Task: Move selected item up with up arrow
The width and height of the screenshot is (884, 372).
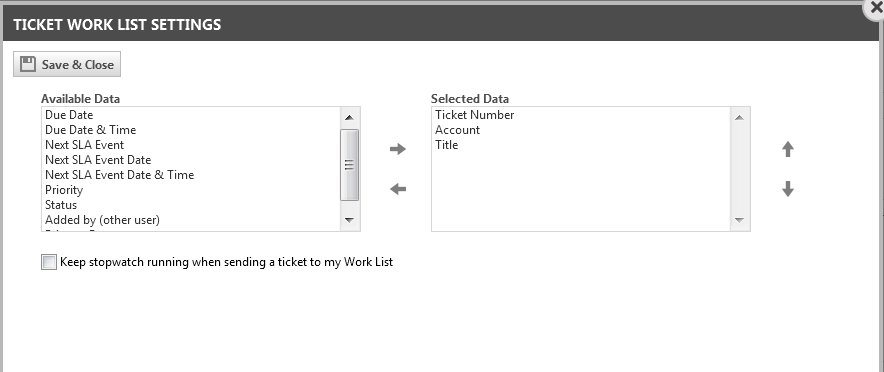Action: click(788, 149)
